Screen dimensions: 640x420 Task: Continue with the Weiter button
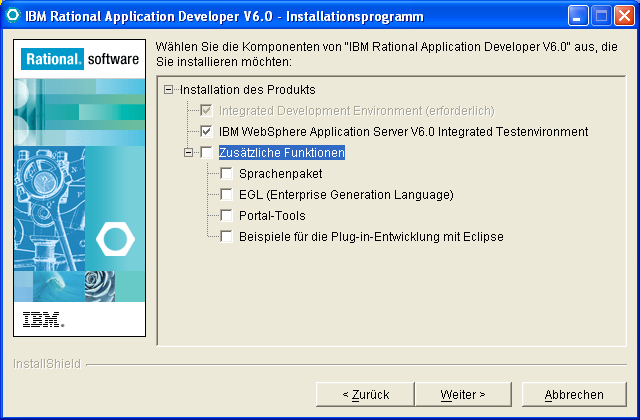[x=463, y=394]
